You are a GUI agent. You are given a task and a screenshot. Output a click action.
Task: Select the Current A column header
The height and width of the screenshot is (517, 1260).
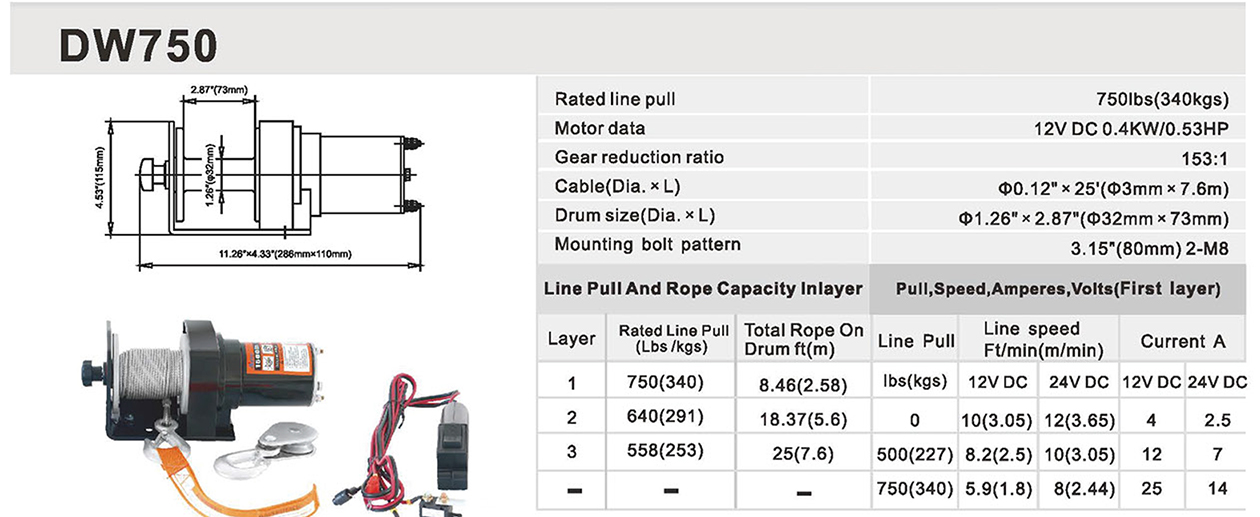[x=1182, y=340]
